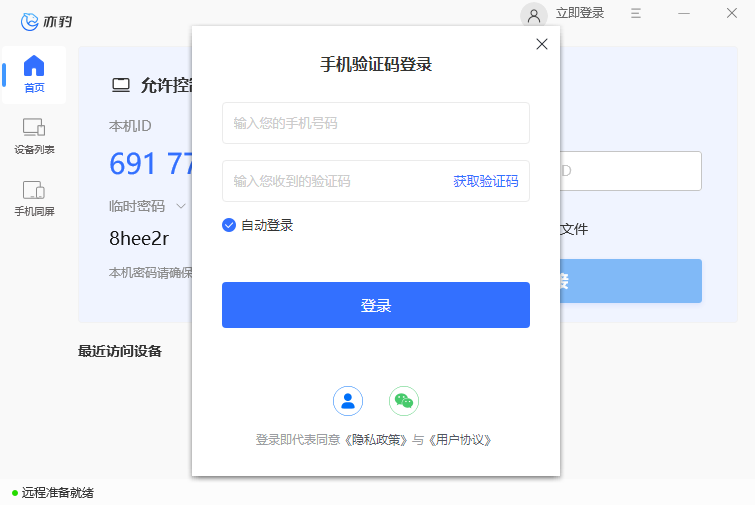Open the 用户协议 user agreement link

pyautogui.click(x=460, y=440)
